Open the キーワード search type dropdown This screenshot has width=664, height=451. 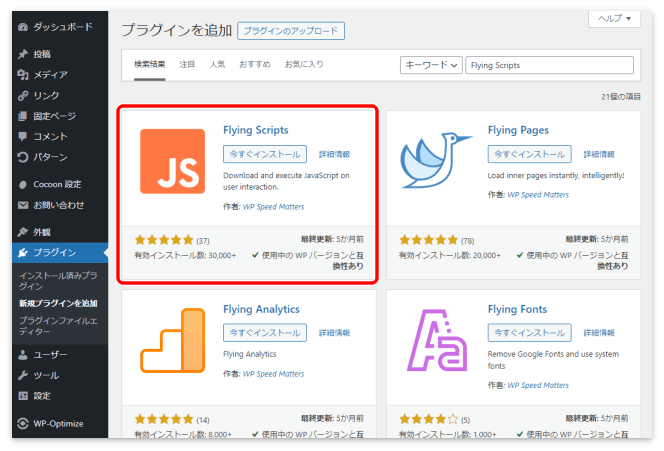pos(431,65)
